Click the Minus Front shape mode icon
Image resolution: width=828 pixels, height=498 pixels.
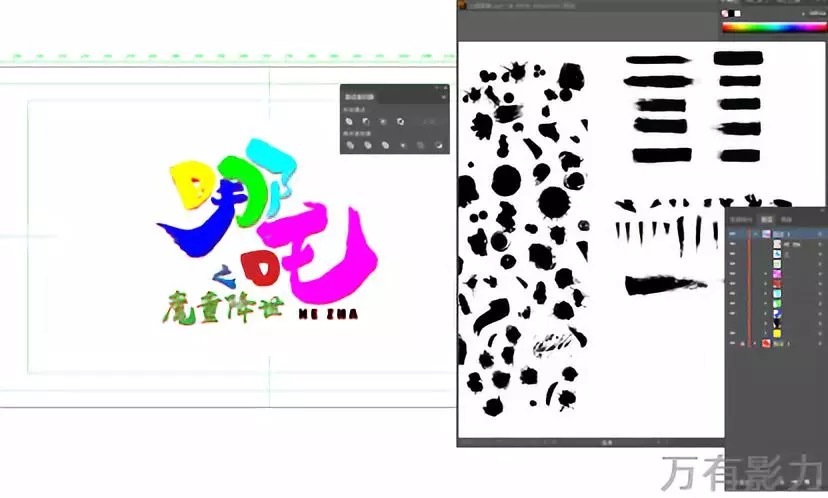[367, 121]
